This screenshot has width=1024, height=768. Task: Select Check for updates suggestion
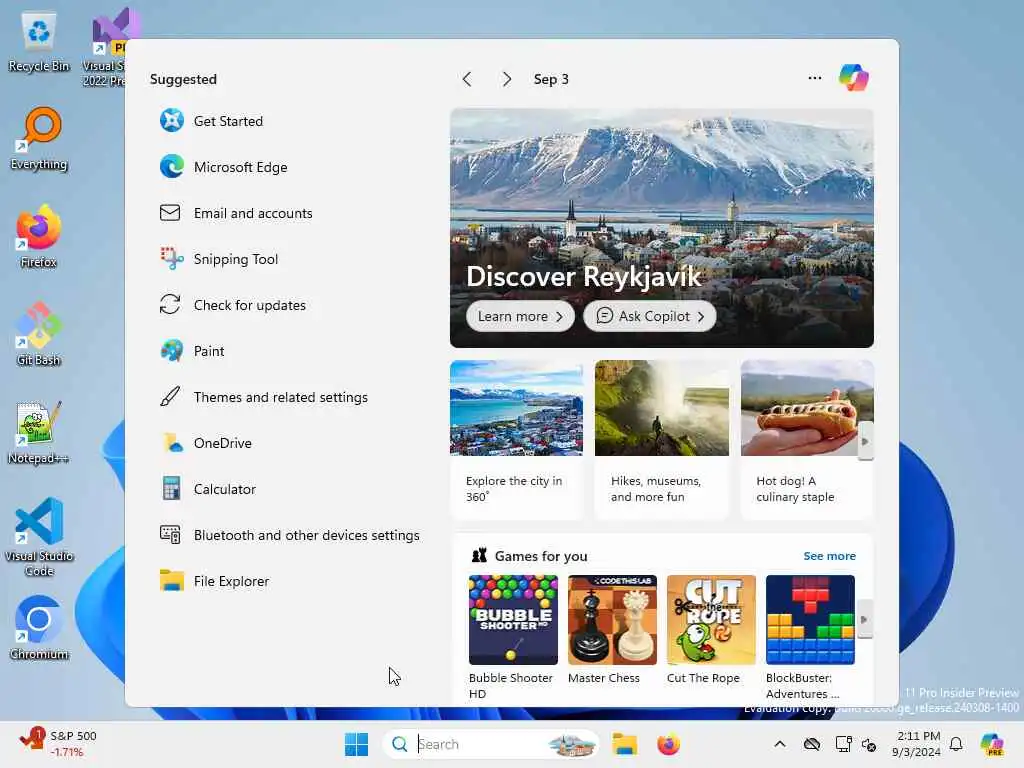coord(232,305)
